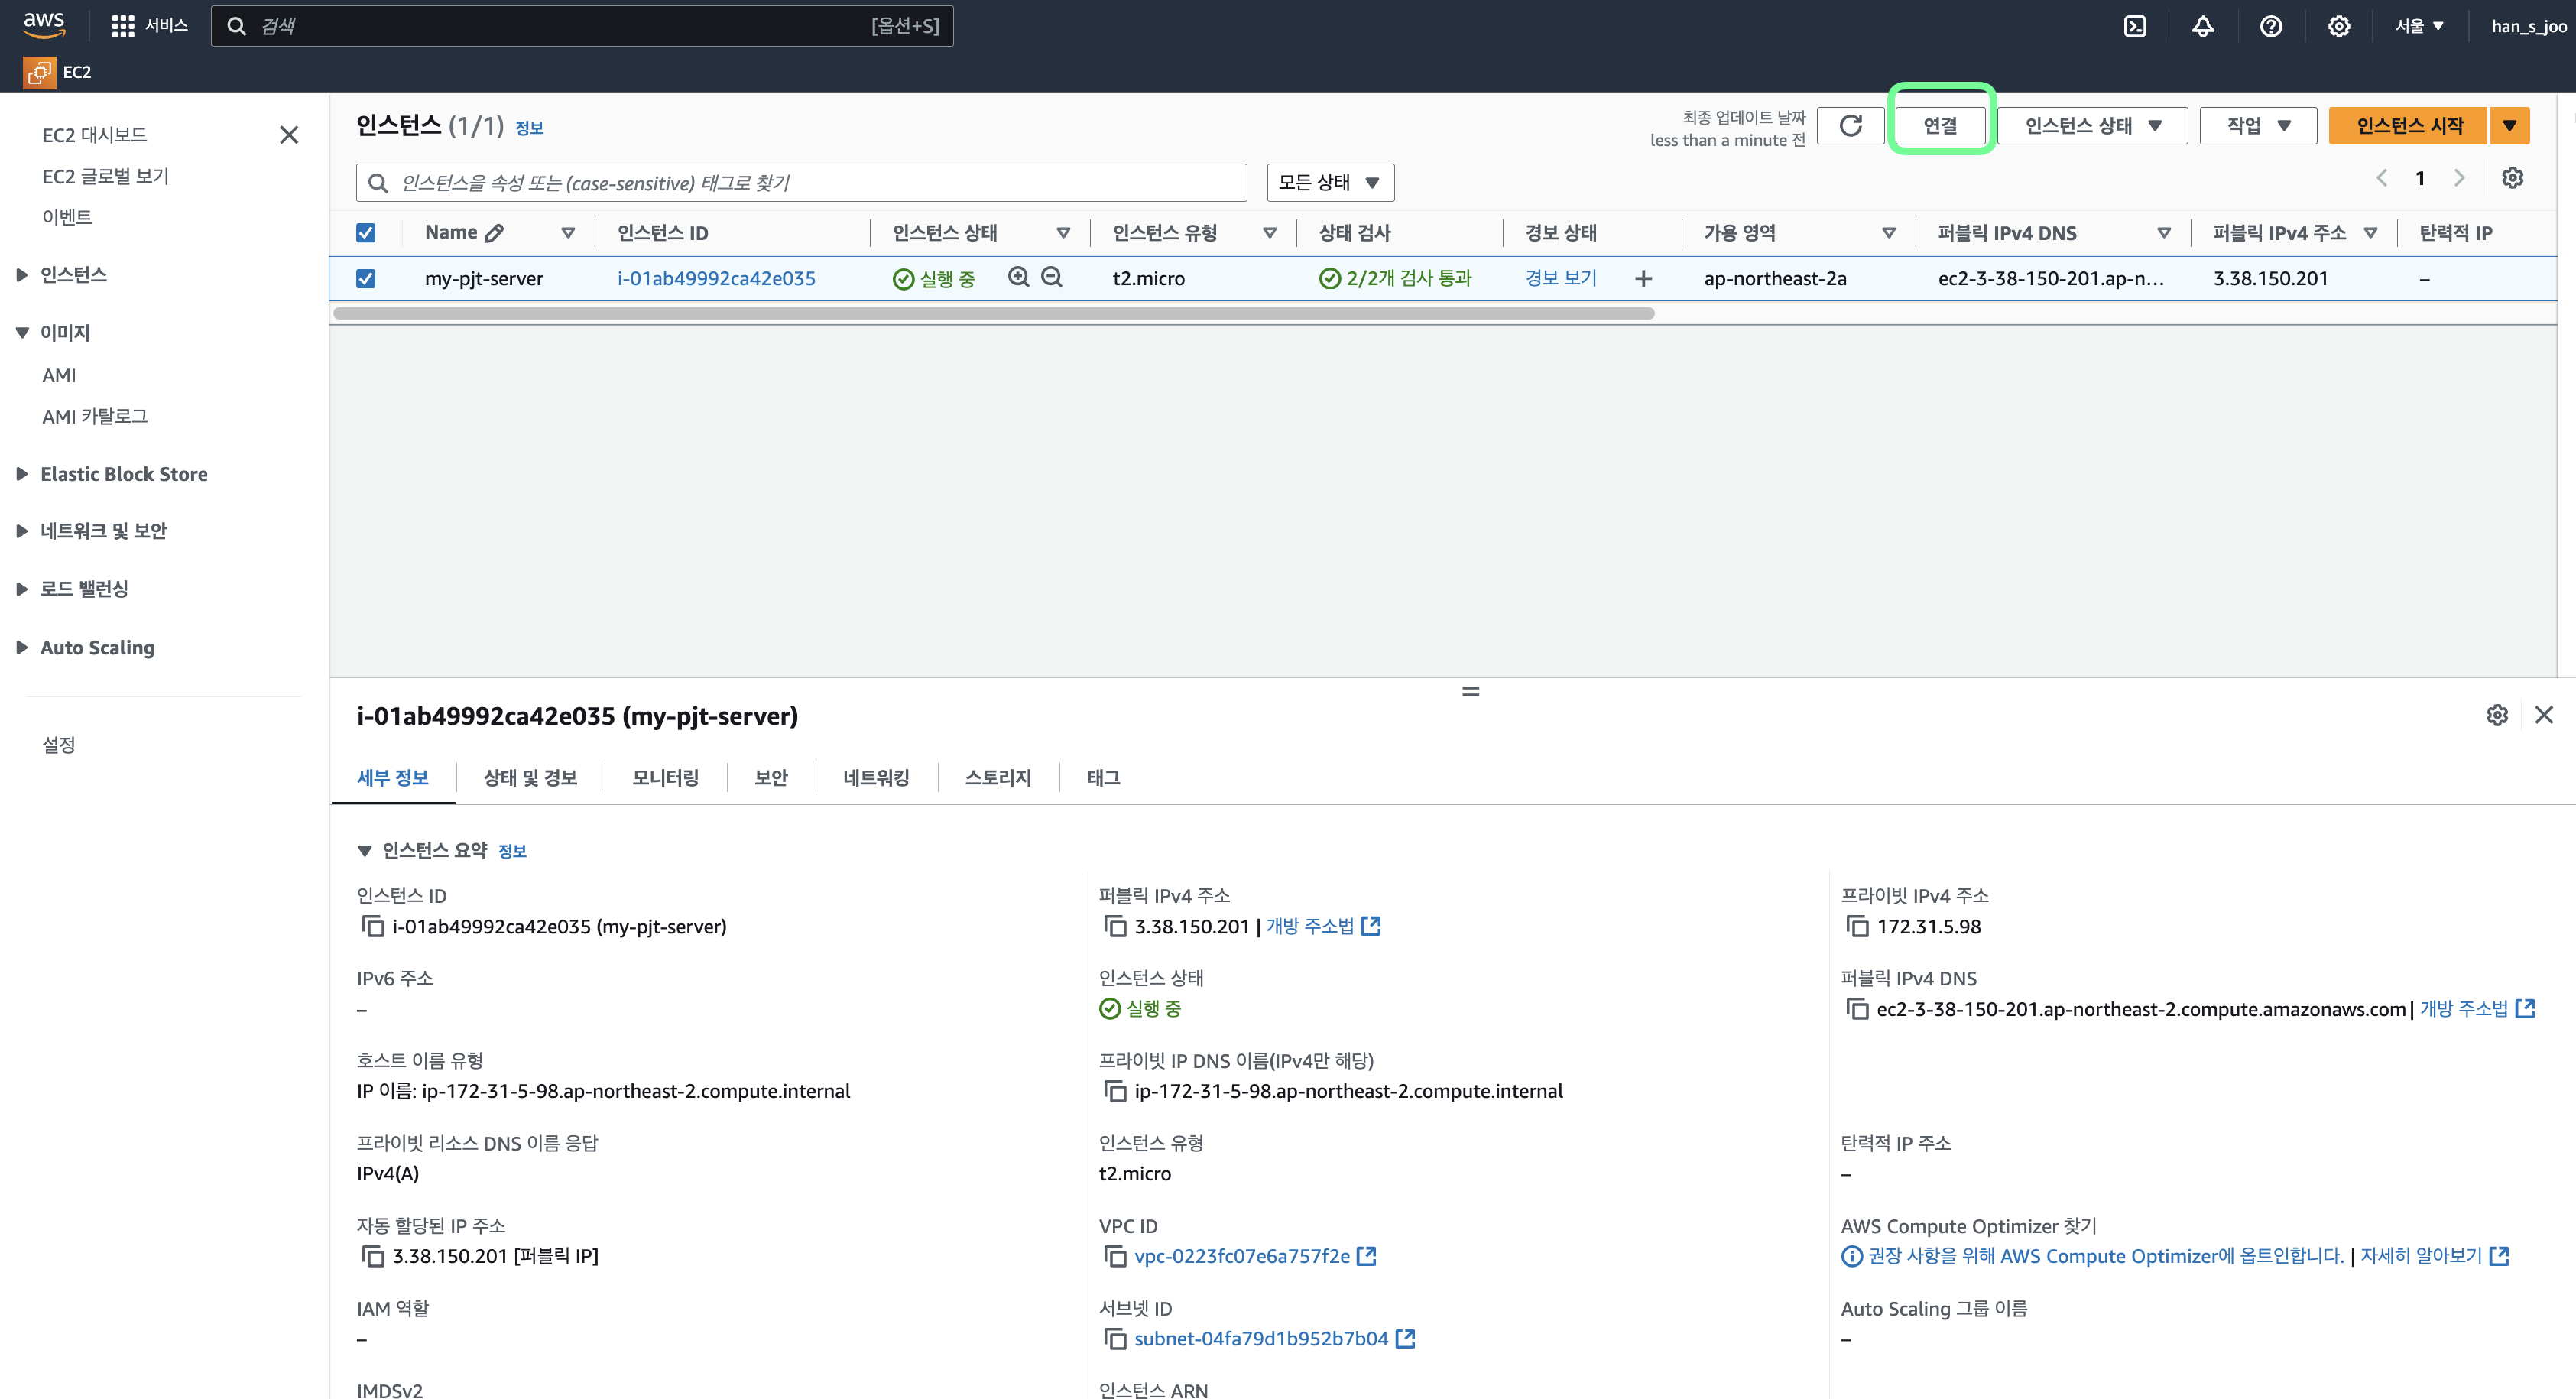Viewport: 2576px width, 1399px height.
Task: Switch to 스토리지 tab
Action: [x=998, y=777]
